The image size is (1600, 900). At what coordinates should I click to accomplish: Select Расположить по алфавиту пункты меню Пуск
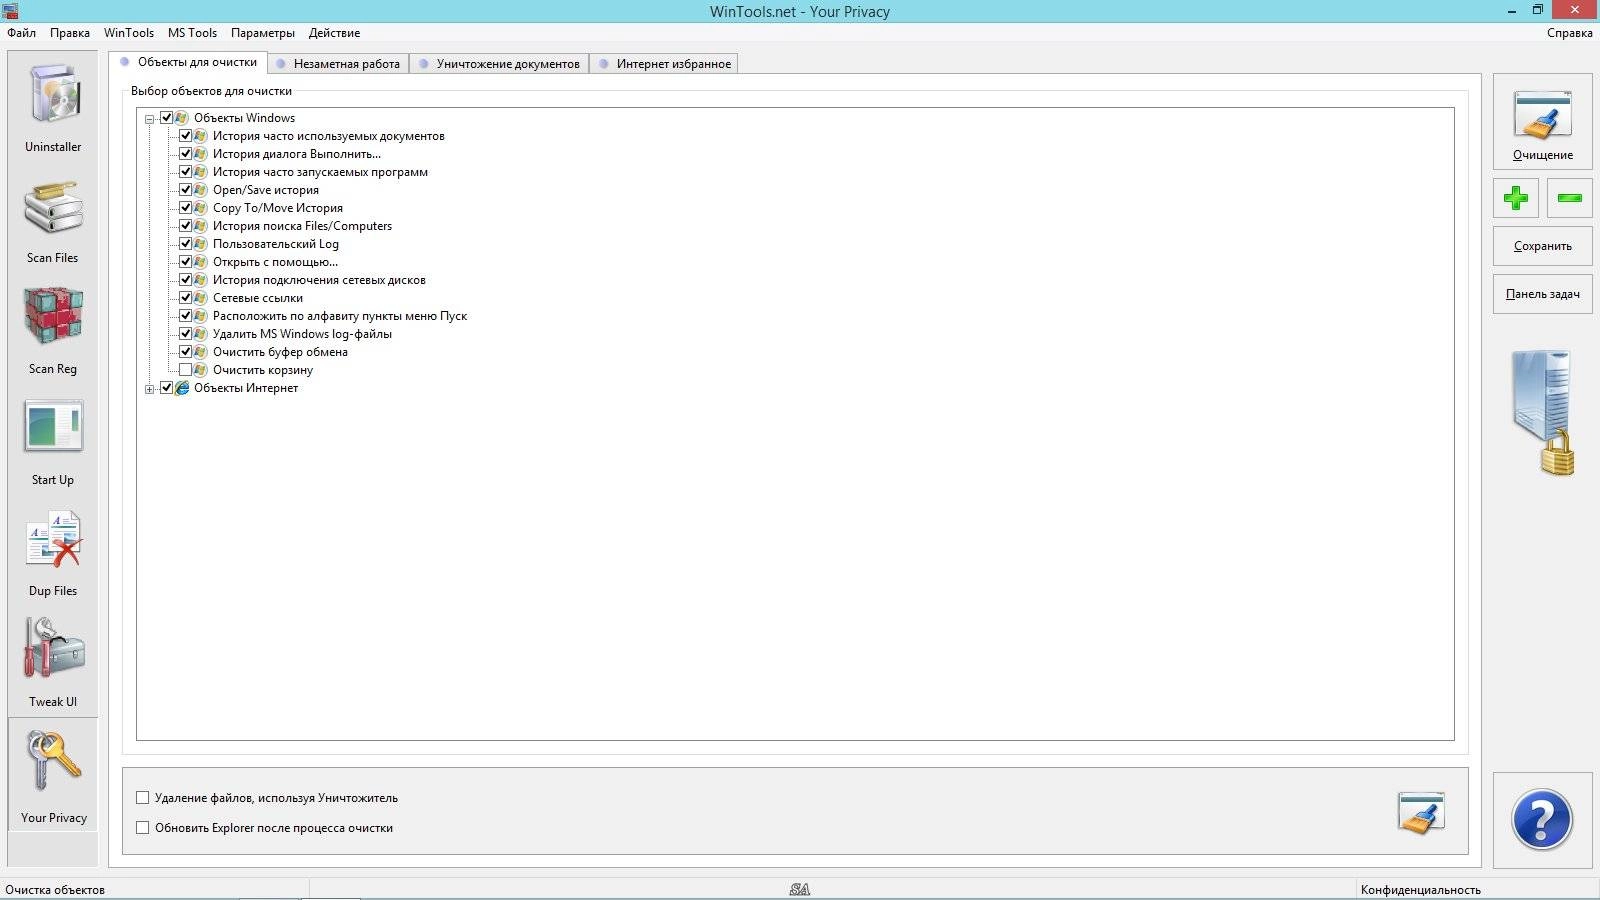pos(340,316)
